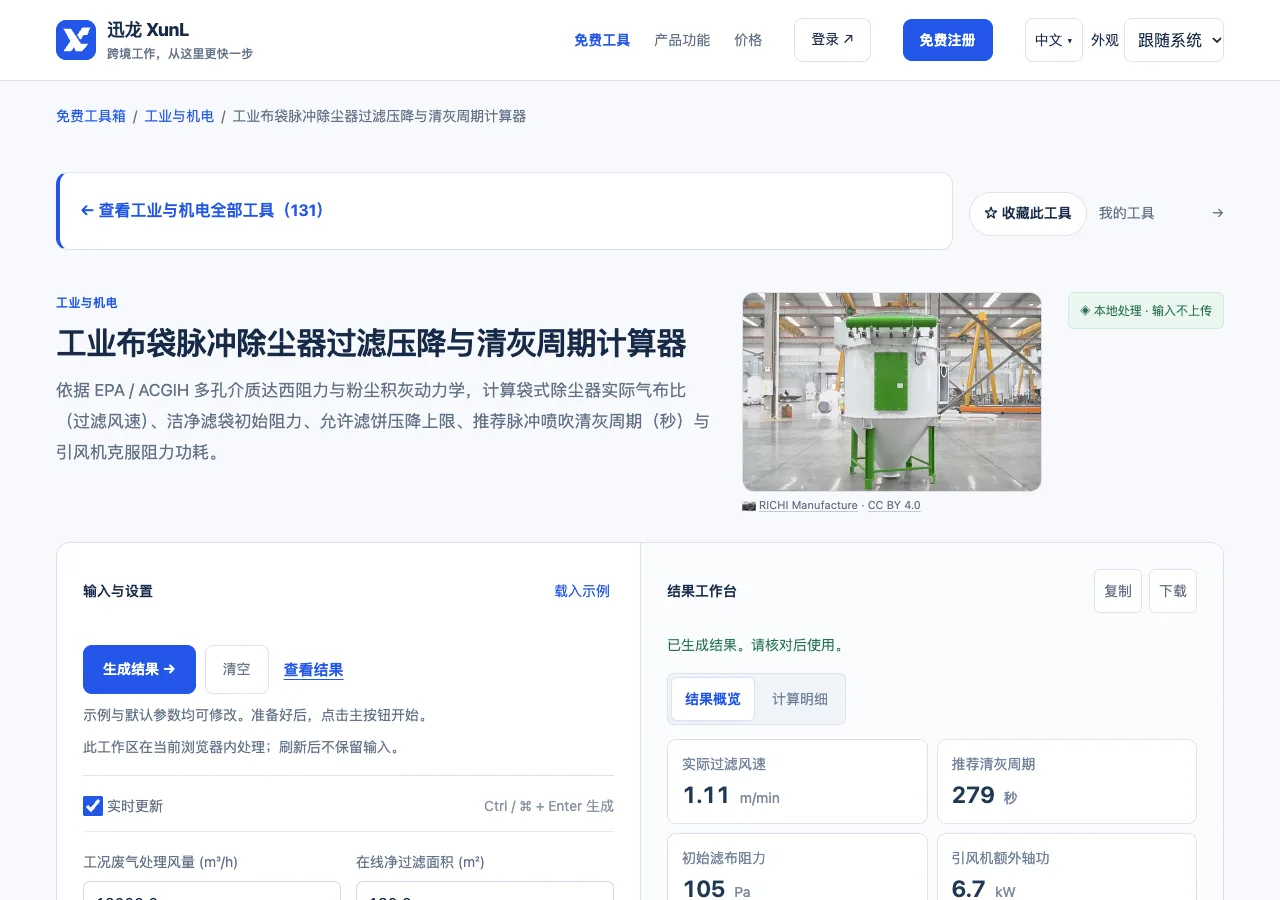The width and height of the screenshot is (1280, 900).
Task: Click the 在线净过滤面积 input field
Action: 485,890
